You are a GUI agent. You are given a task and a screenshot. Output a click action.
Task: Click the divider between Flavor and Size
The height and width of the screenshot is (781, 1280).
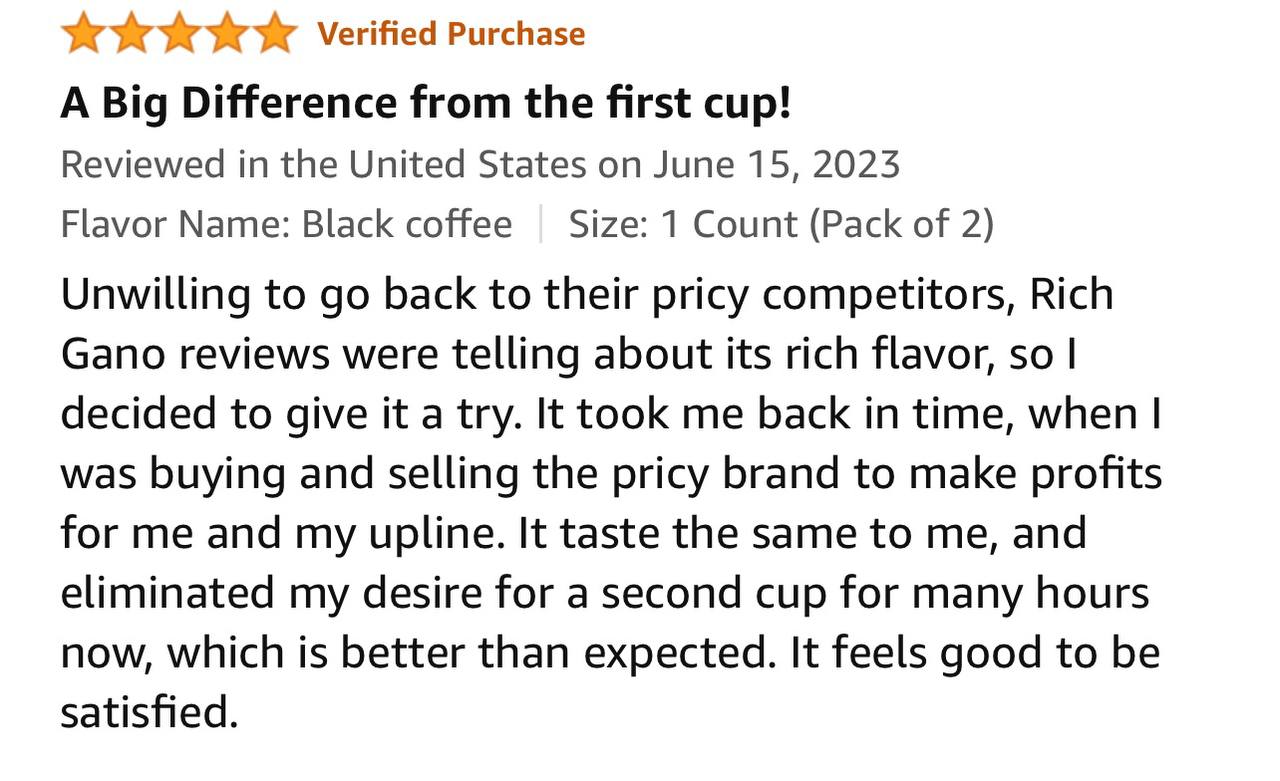tap(541, 224)
